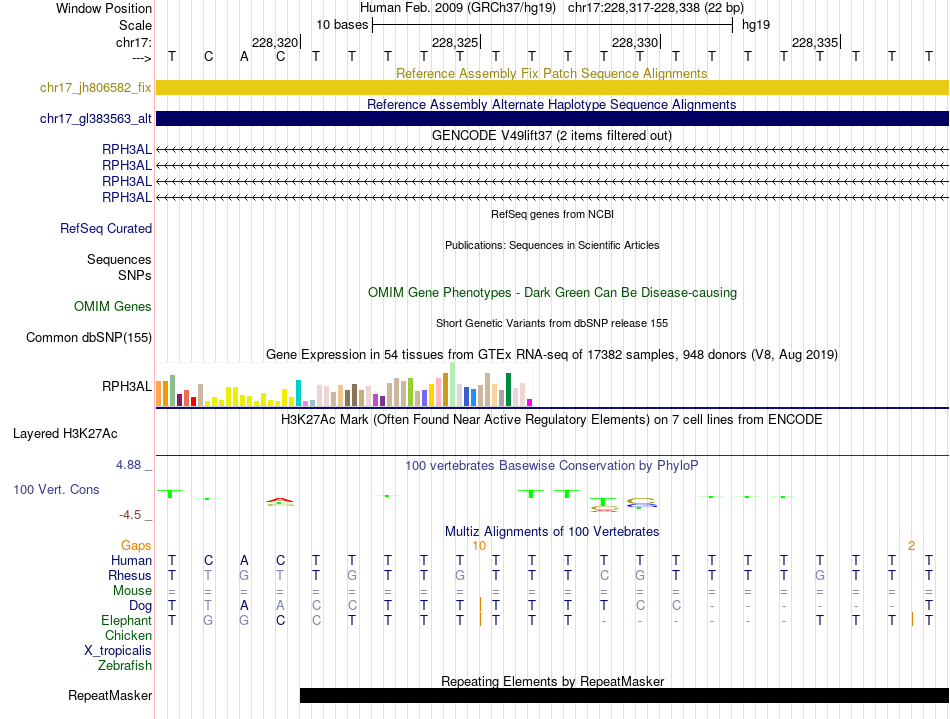Click the 4.88 PhyloP upper scale value
The height and width of the screenshot is (719, 950).
tap(128, 465)
